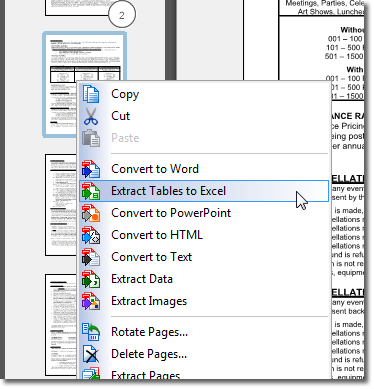Select Extract Tables to Excel entry
The height and width of the screenshot is (389, 374).
(x=204, y=191)
